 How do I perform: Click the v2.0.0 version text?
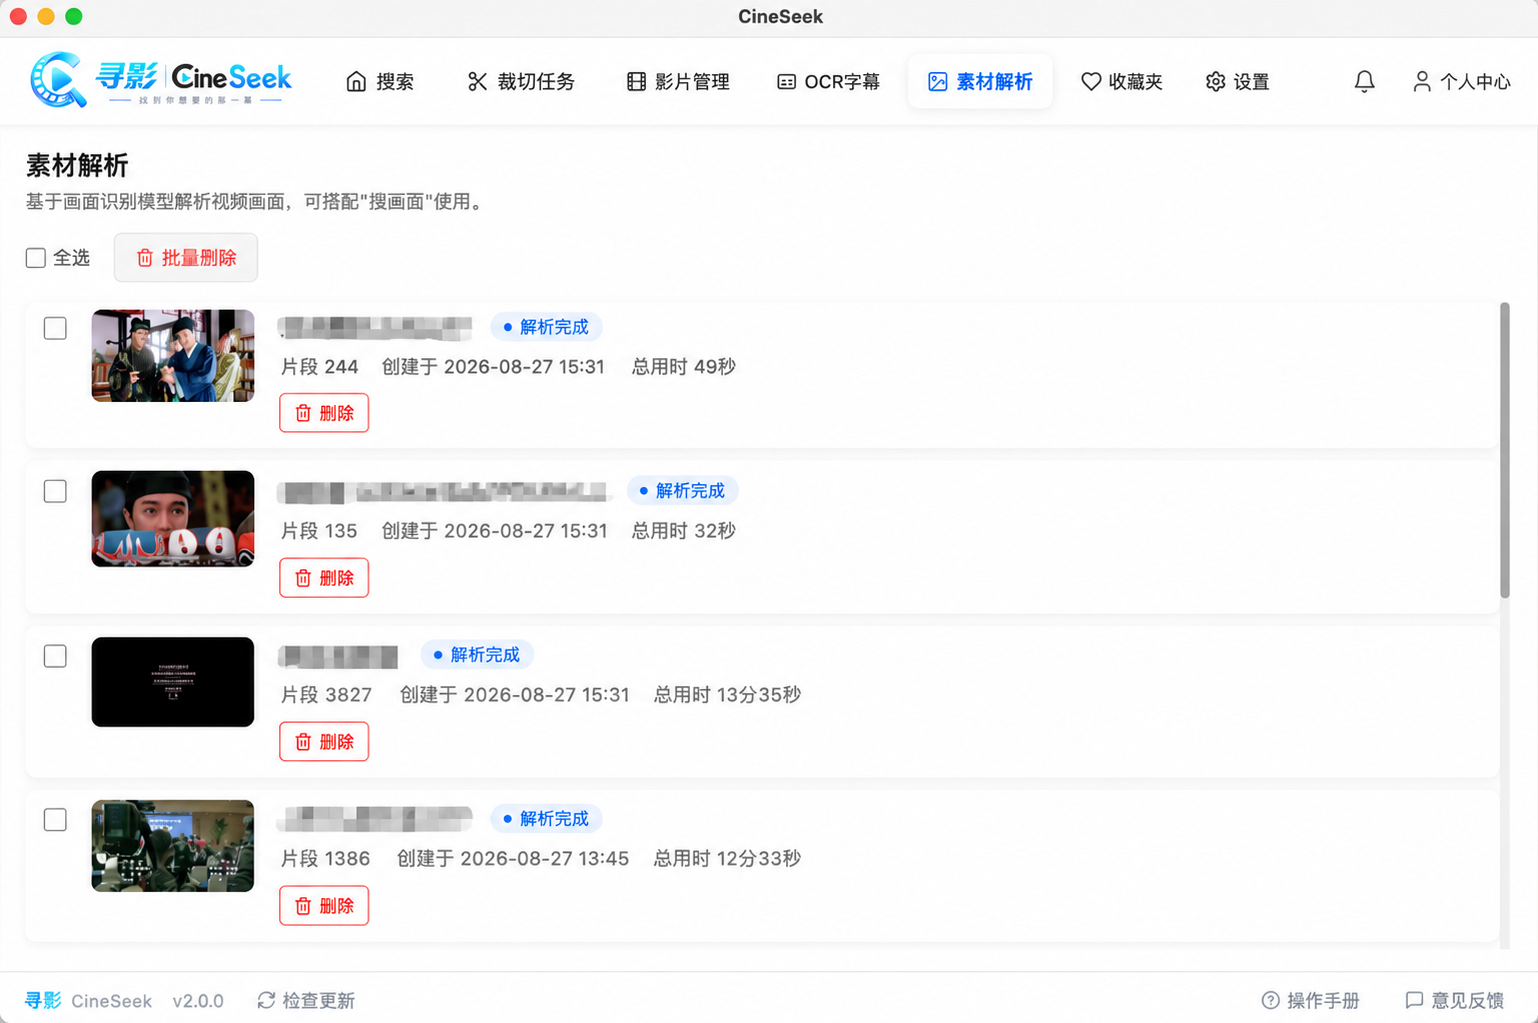(x=198, y=1001)
